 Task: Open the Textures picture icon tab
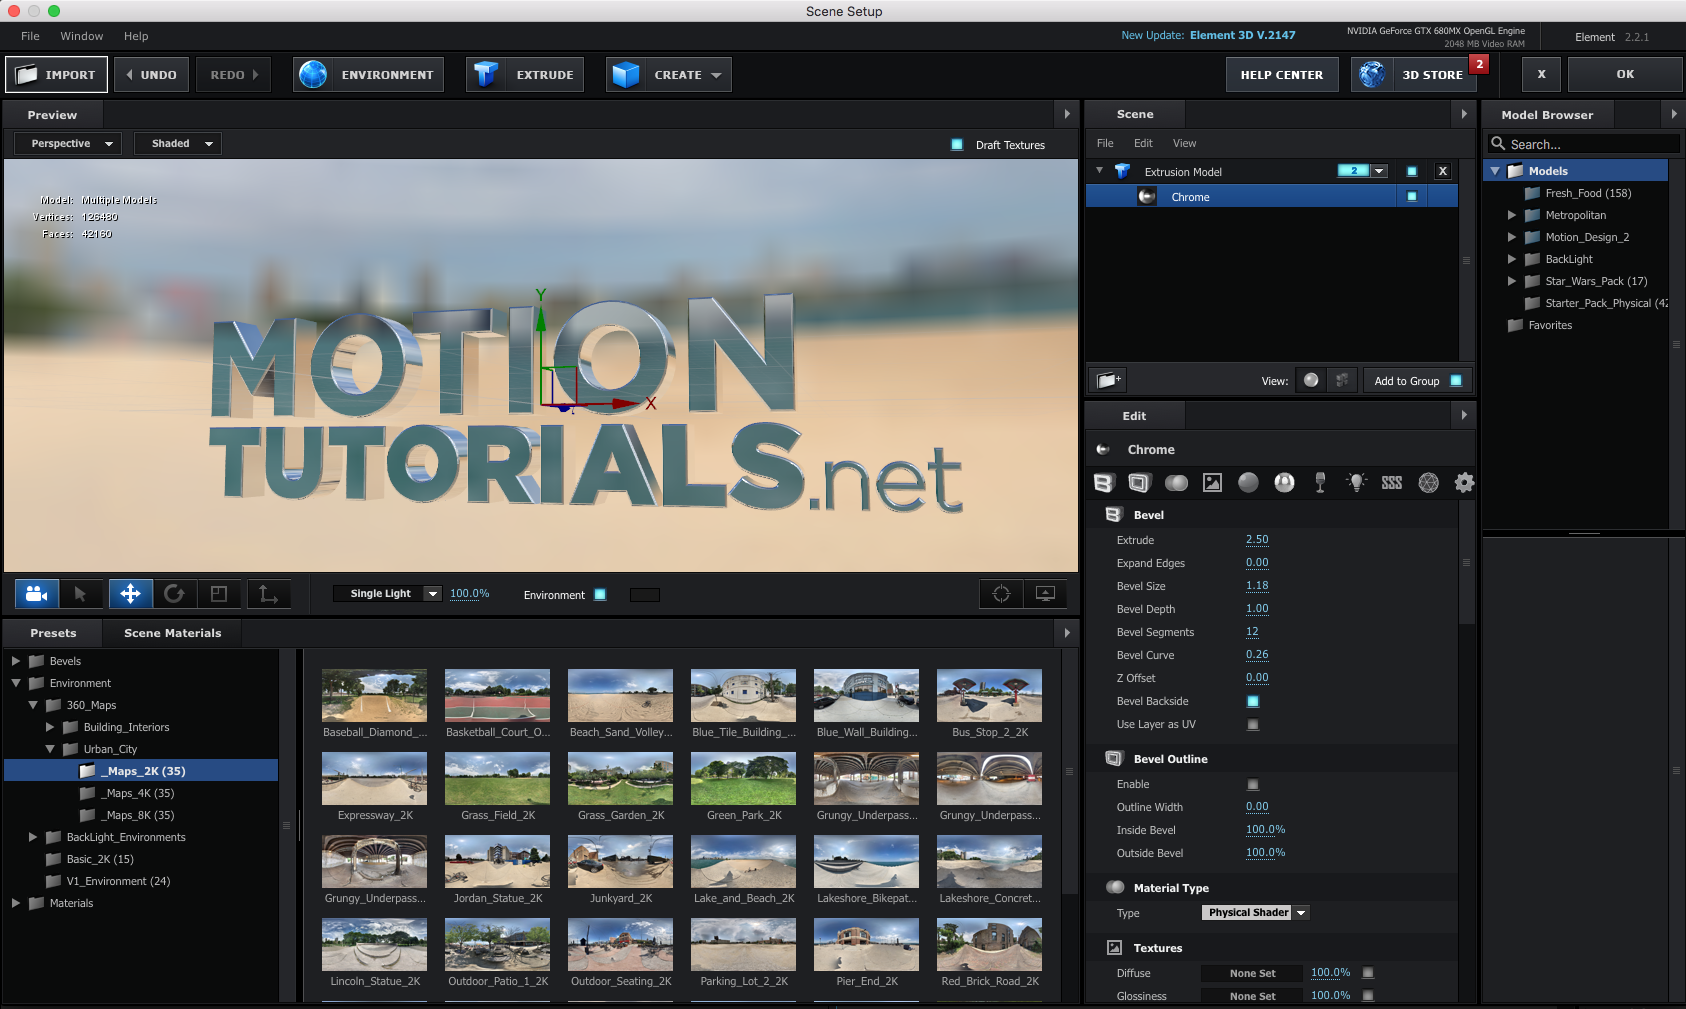[1212, 483]
